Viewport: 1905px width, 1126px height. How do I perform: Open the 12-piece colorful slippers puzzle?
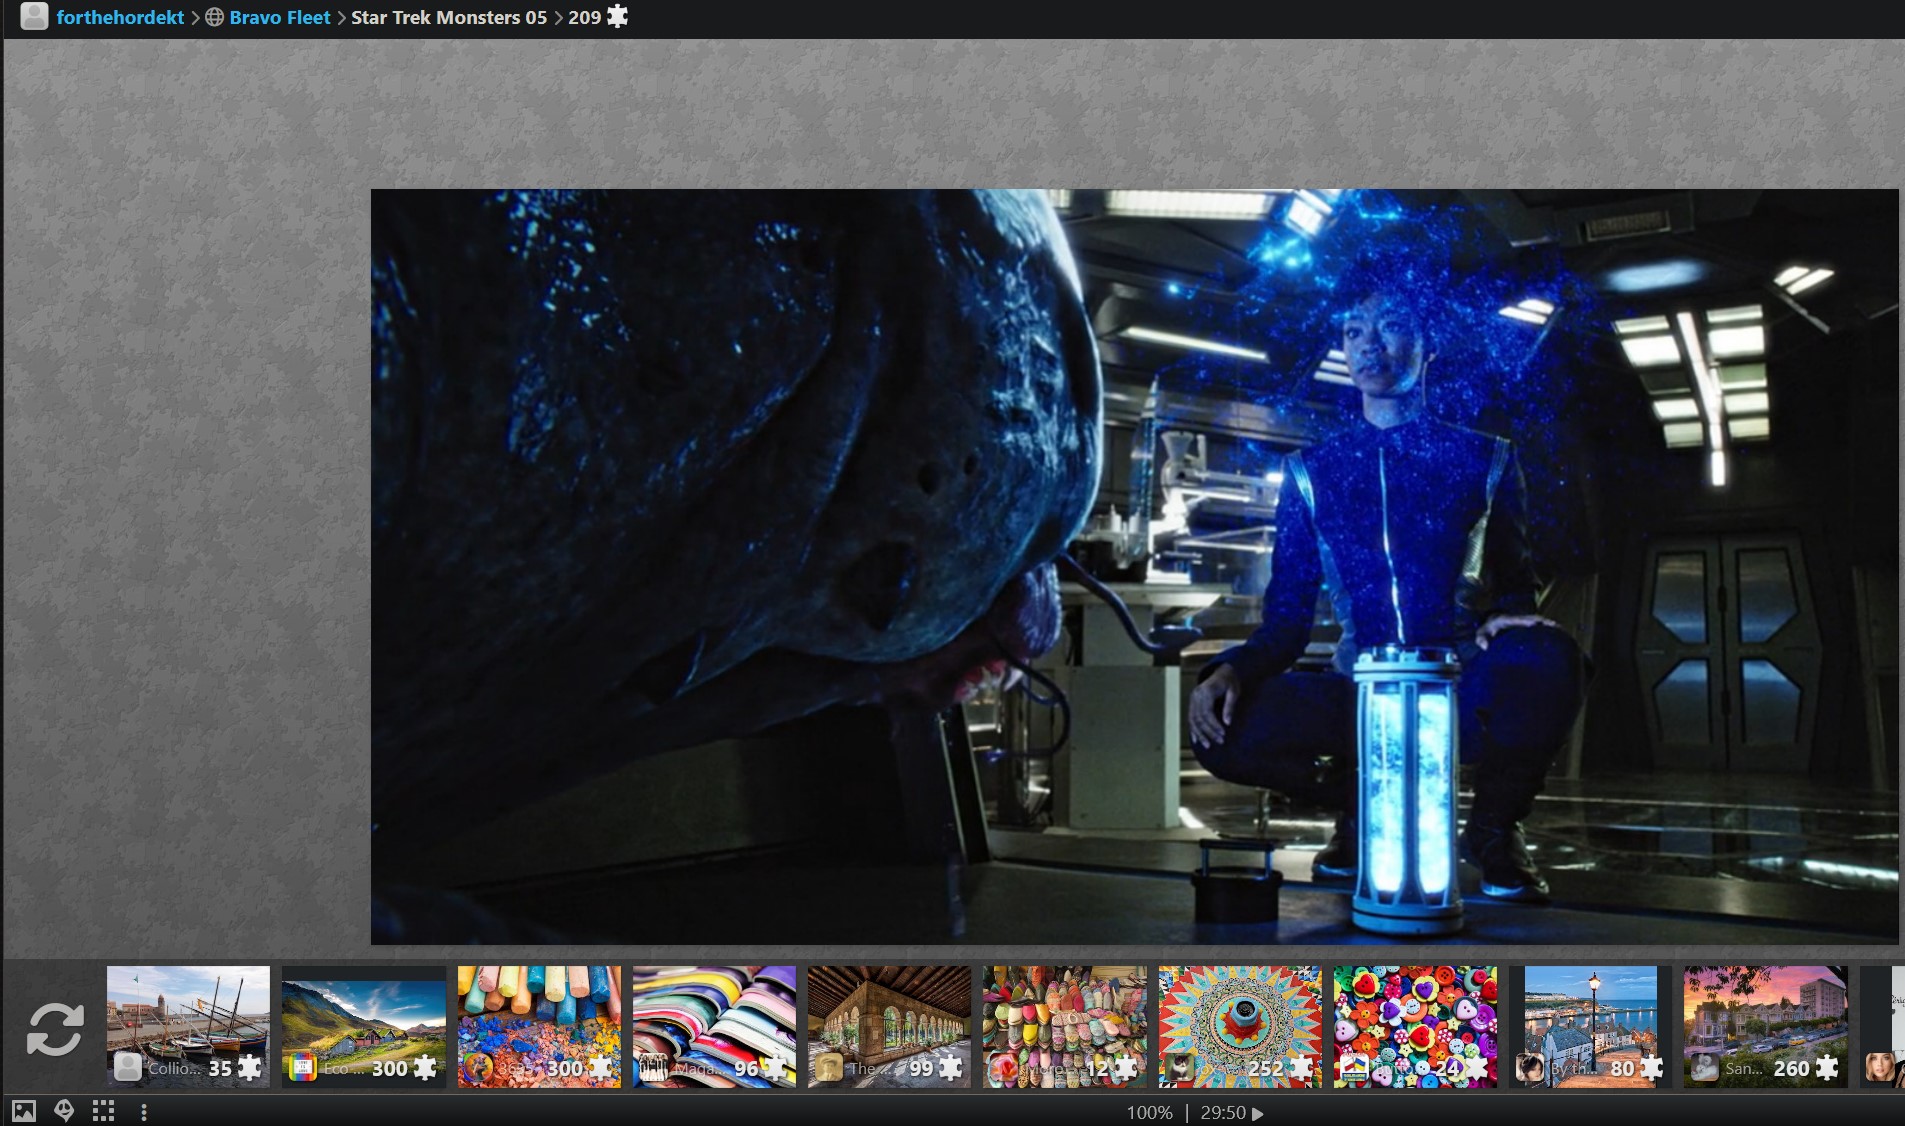click(1065, 1026)
